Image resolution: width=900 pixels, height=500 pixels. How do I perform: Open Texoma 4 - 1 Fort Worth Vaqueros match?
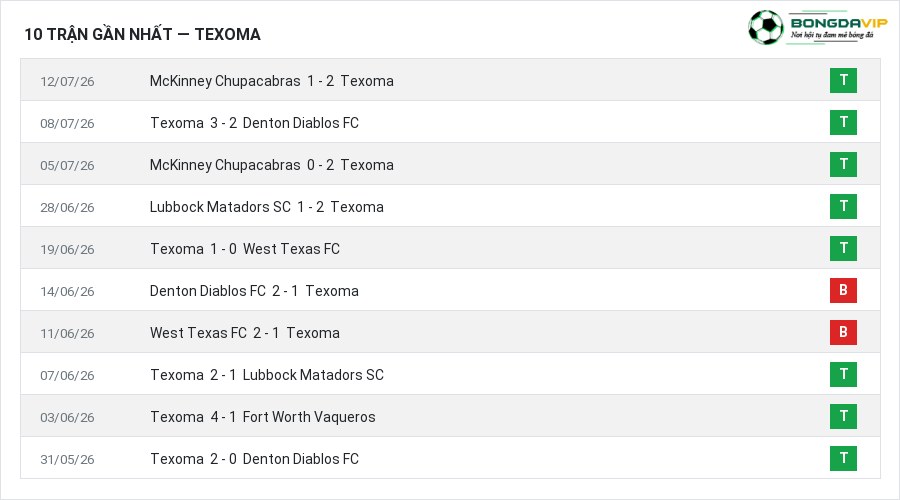pos(263,417)
